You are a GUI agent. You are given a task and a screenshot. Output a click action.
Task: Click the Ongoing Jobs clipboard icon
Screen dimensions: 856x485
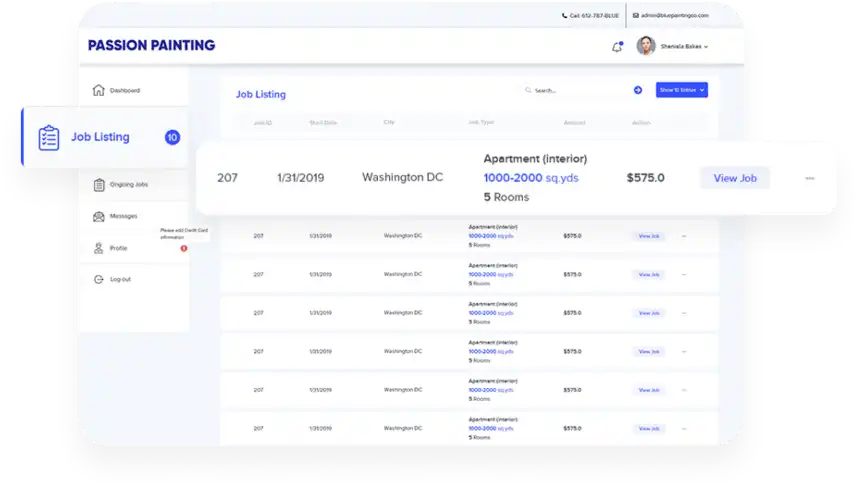(x=99, y=185)
